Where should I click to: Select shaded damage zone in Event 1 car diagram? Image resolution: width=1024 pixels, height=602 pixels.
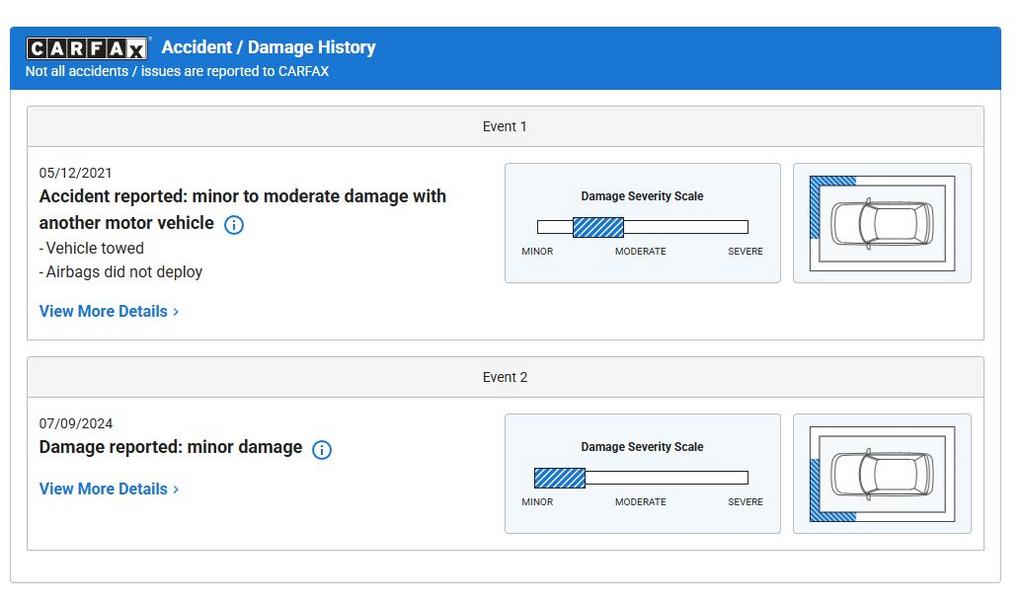(816, 210)
